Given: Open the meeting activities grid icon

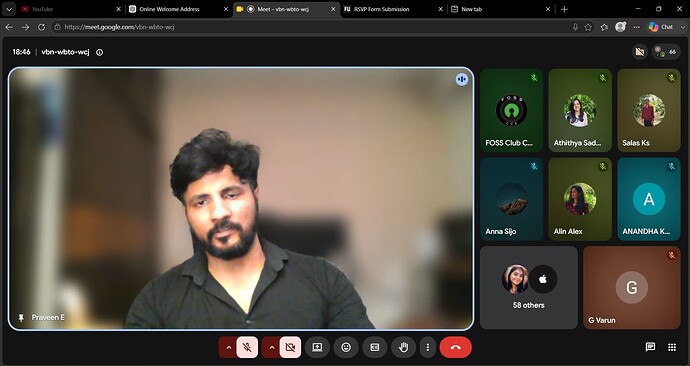Looking at the screenshot, I should coord(672,347).
